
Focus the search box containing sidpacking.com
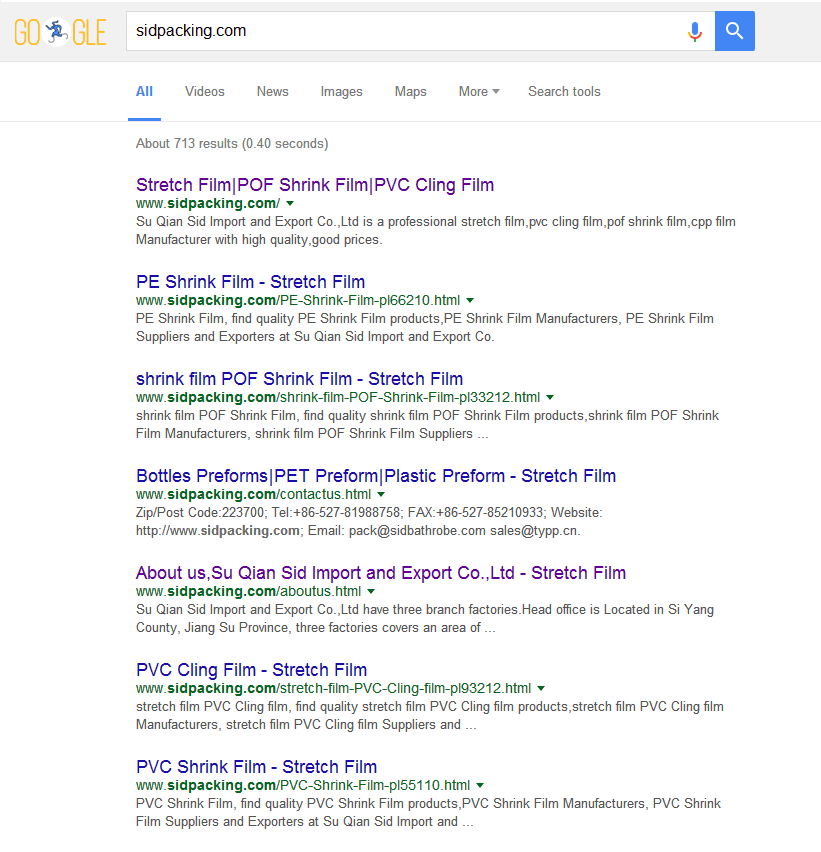point(421,31)
